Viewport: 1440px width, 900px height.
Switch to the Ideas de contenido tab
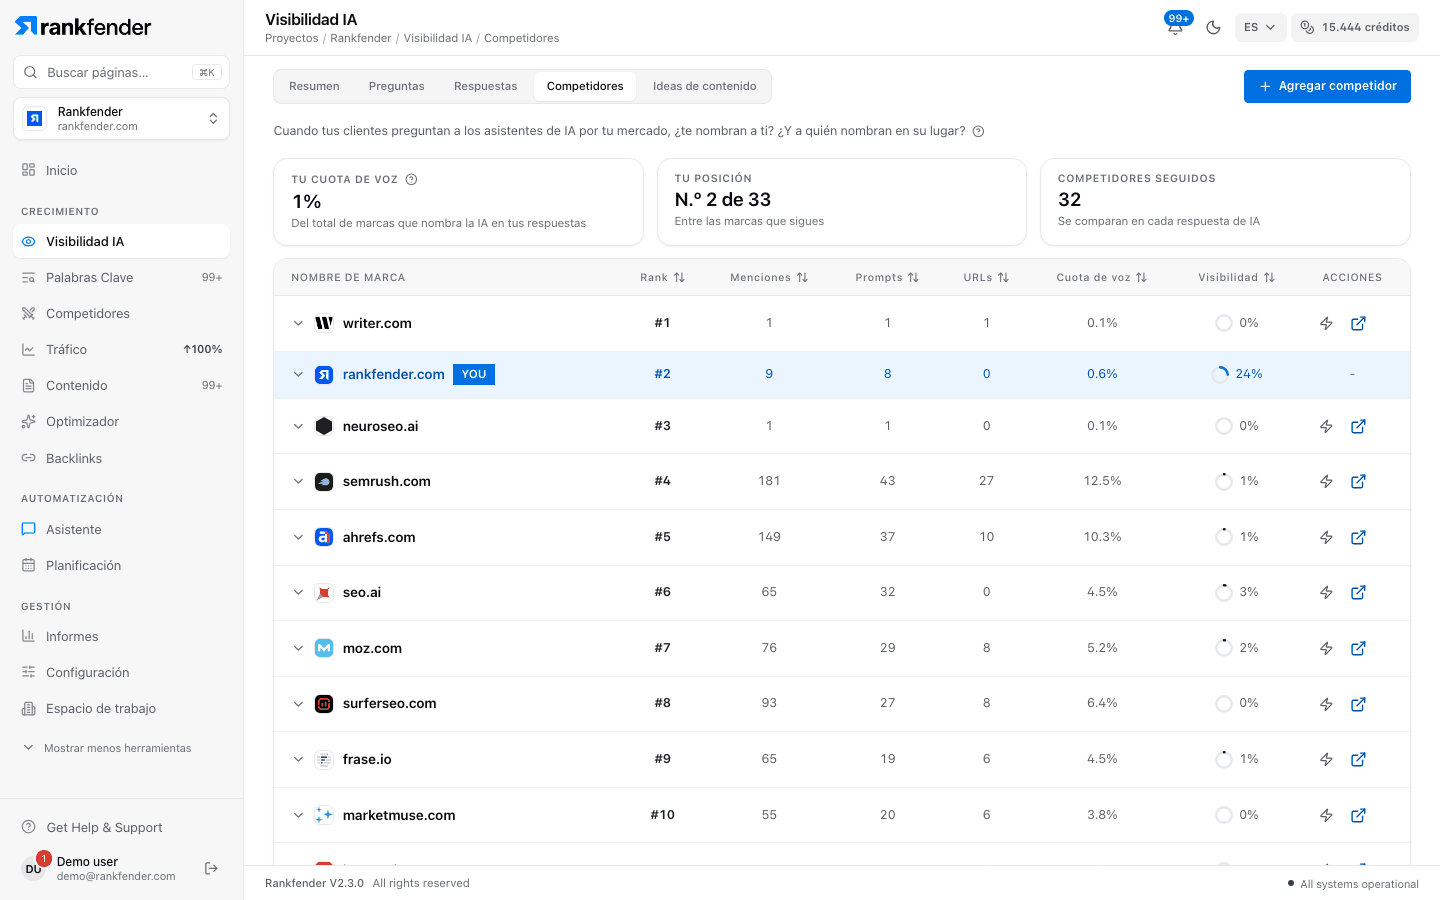(704, 86)
